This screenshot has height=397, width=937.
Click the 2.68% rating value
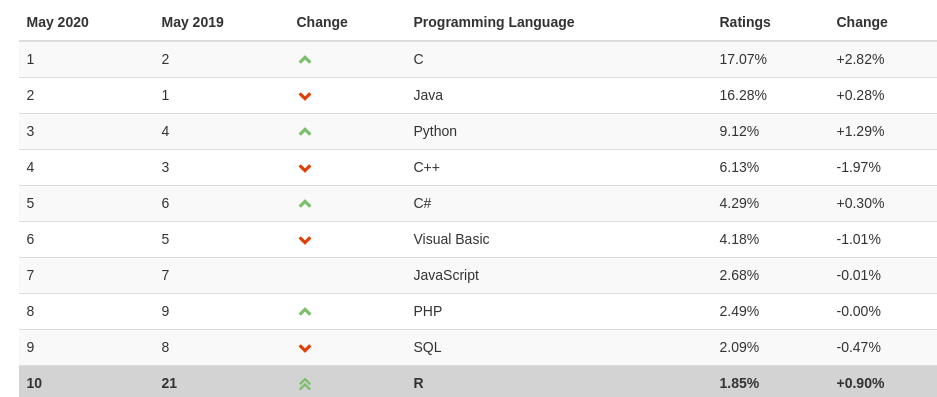(739, 275)
